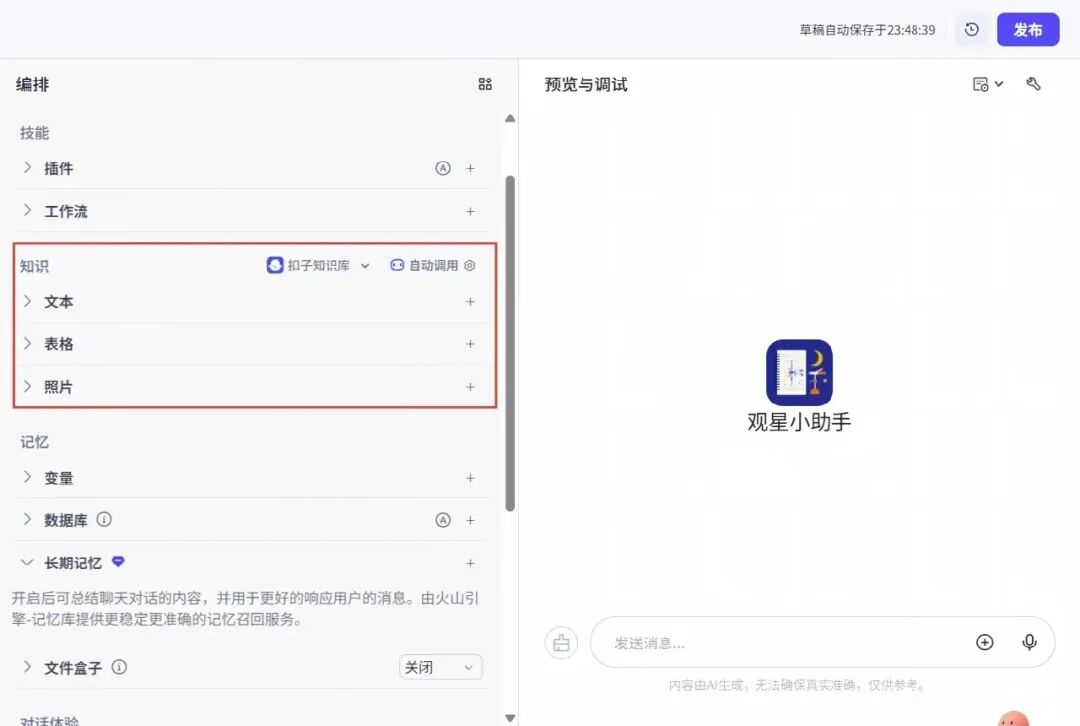Click the scrollbar down arrow in 编排 panel
1080x726 pixels.
coord(510,718)
